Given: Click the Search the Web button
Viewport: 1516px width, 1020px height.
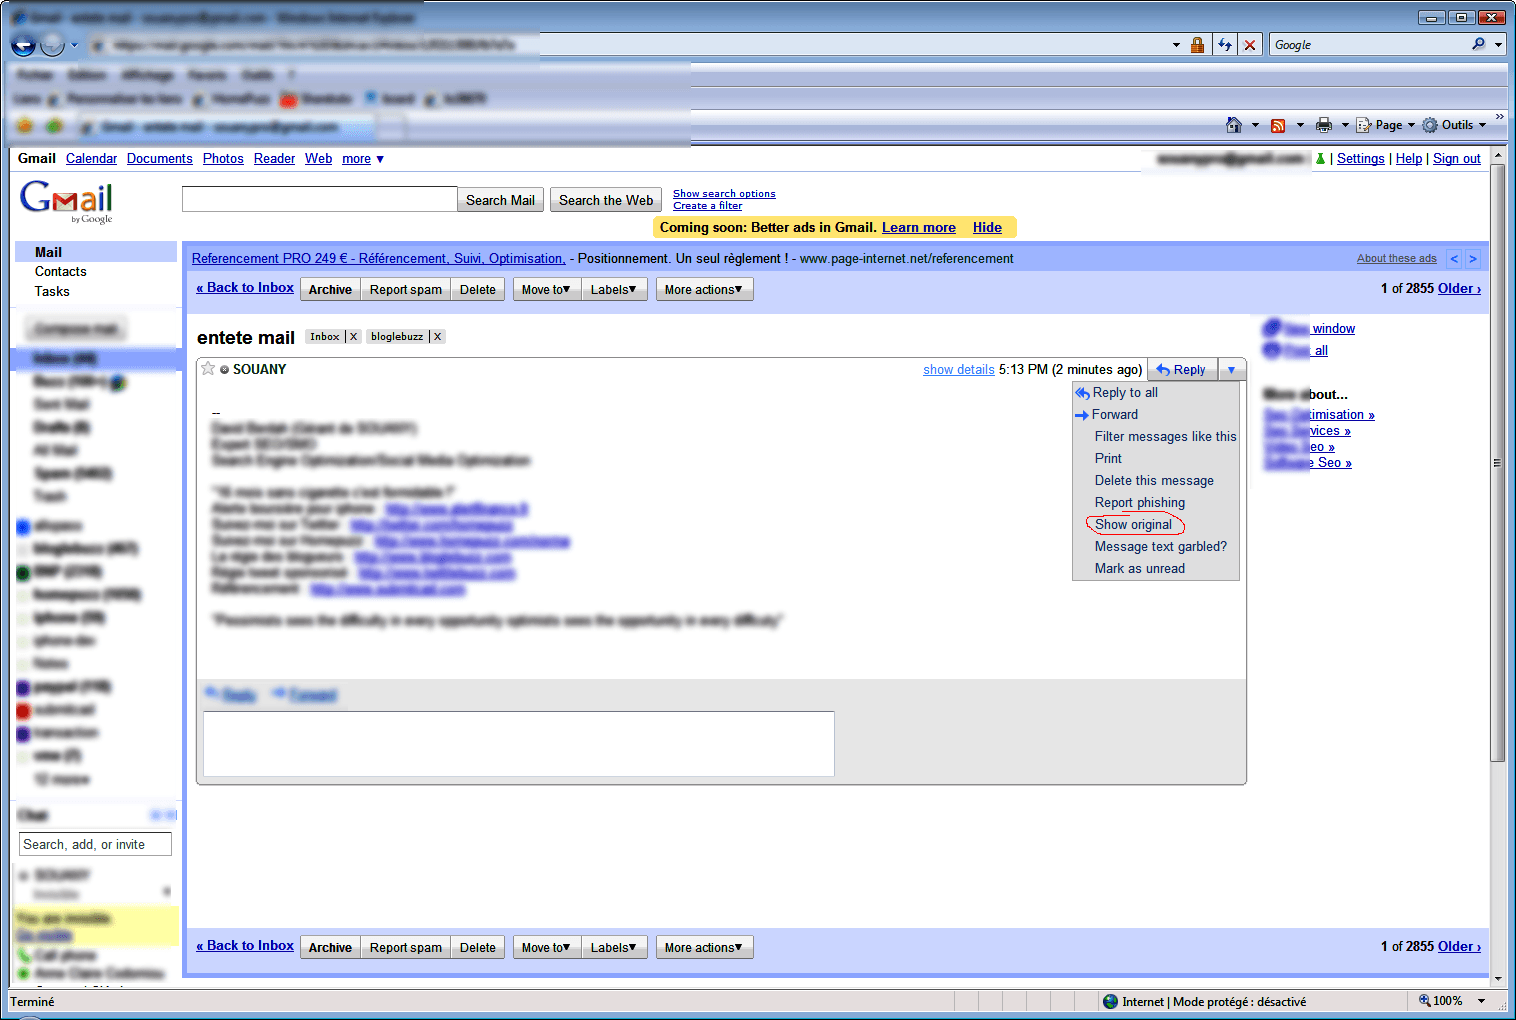Looking at the screenshot, I should click(606, 200).
